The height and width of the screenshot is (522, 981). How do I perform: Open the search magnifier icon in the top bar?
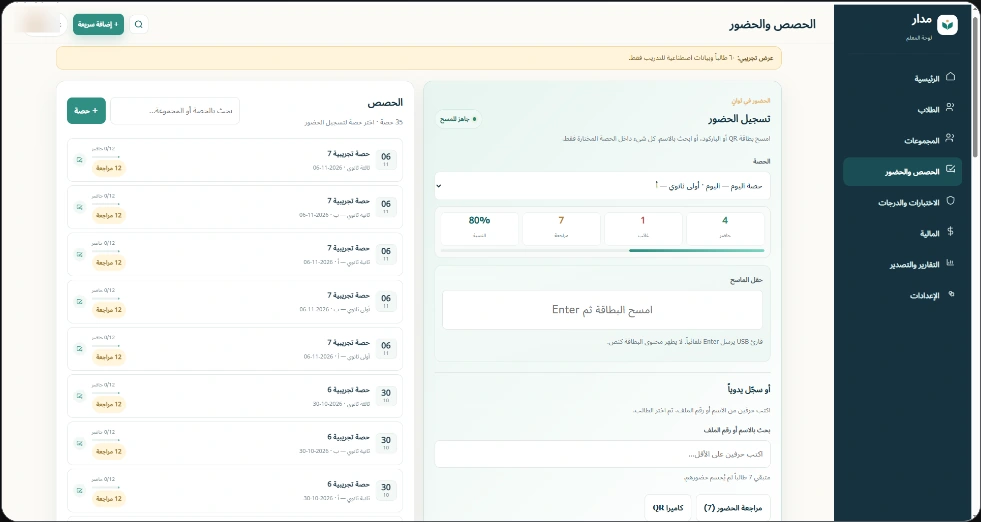pyautogui.click(x=139, y=24)
